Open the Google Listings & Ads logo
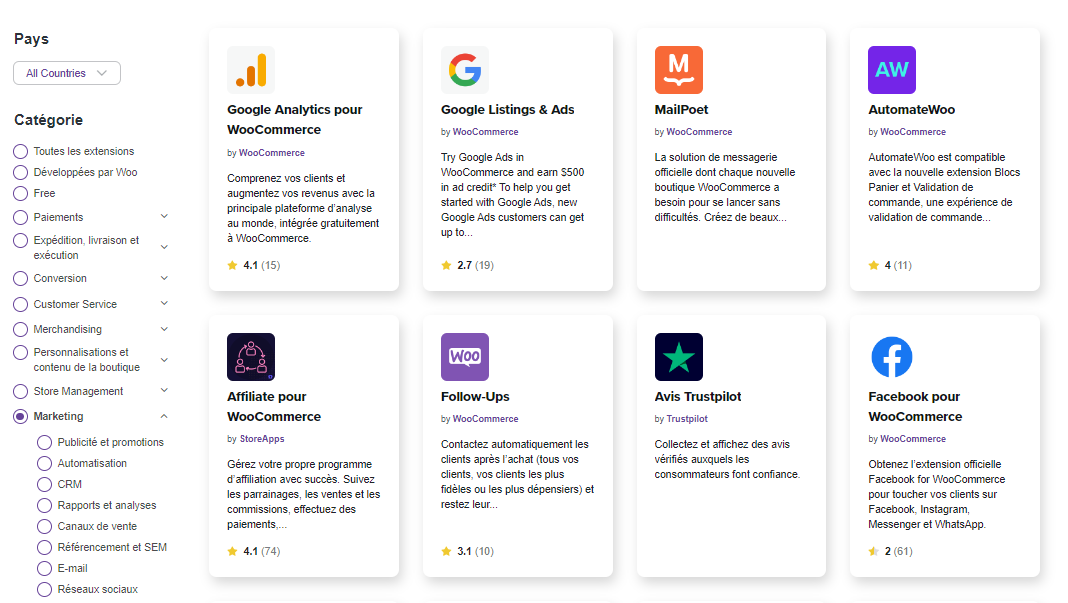 (x=465, y=70)
